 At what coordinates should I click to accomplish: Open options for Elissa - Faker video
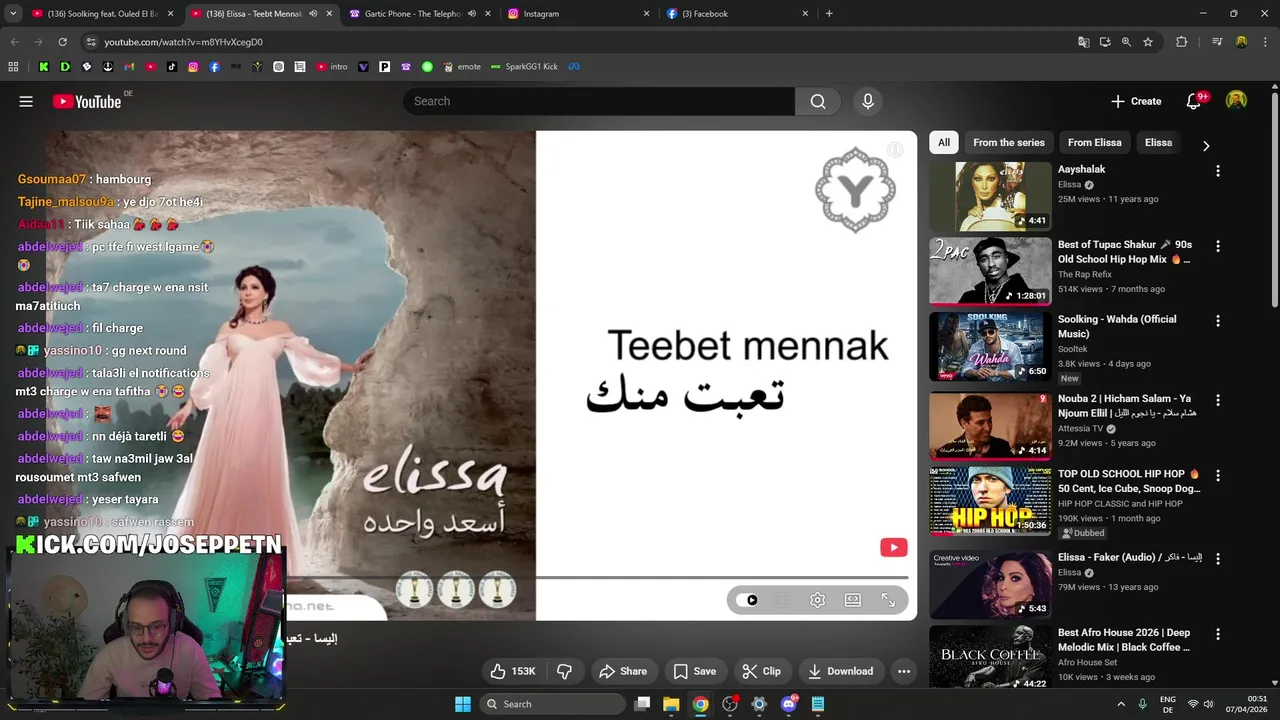[x=1217, y=559]
